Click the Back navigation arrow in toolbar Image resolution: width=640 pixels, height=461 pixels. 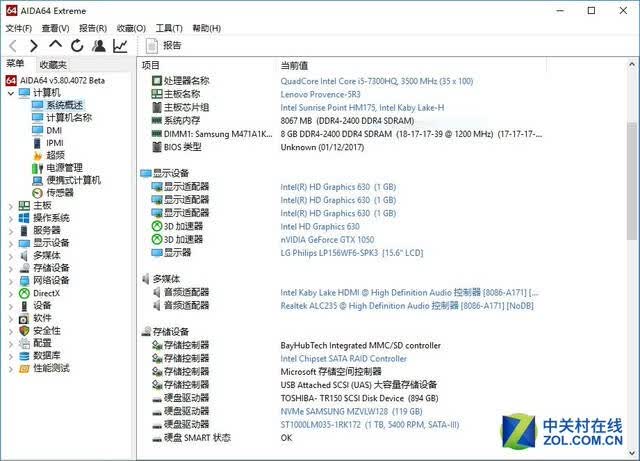tap(13, 46)
